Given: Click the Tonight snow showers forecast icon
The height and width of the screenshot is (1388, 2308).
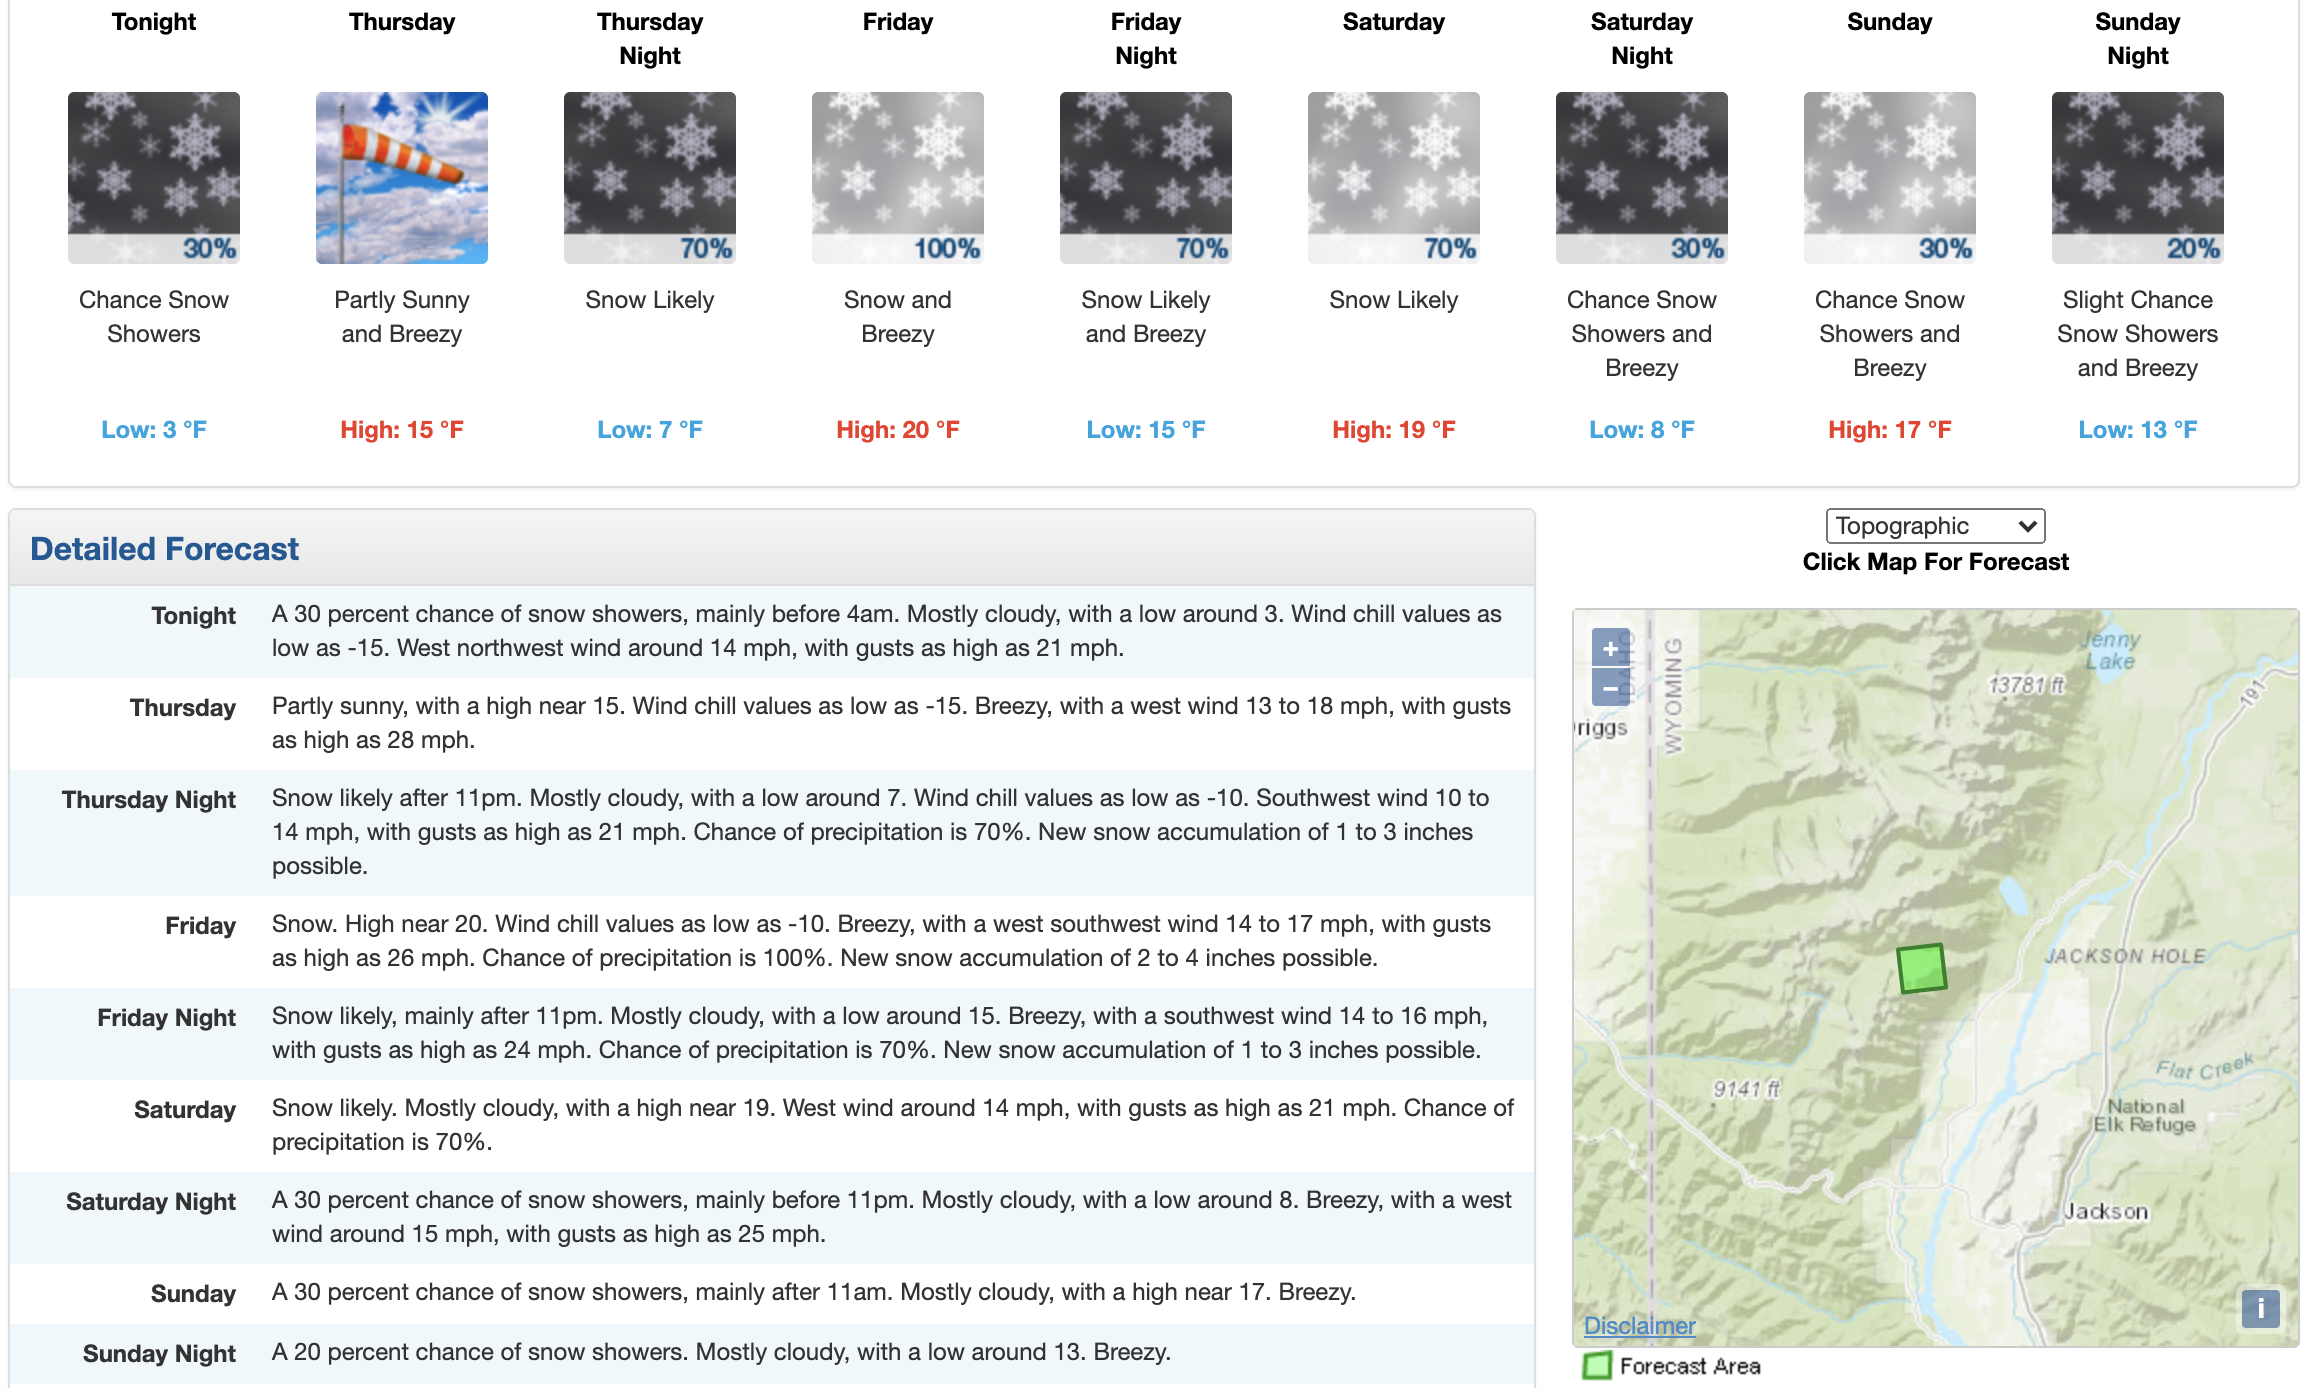Looking at the screenshot, I should point(154,178).
